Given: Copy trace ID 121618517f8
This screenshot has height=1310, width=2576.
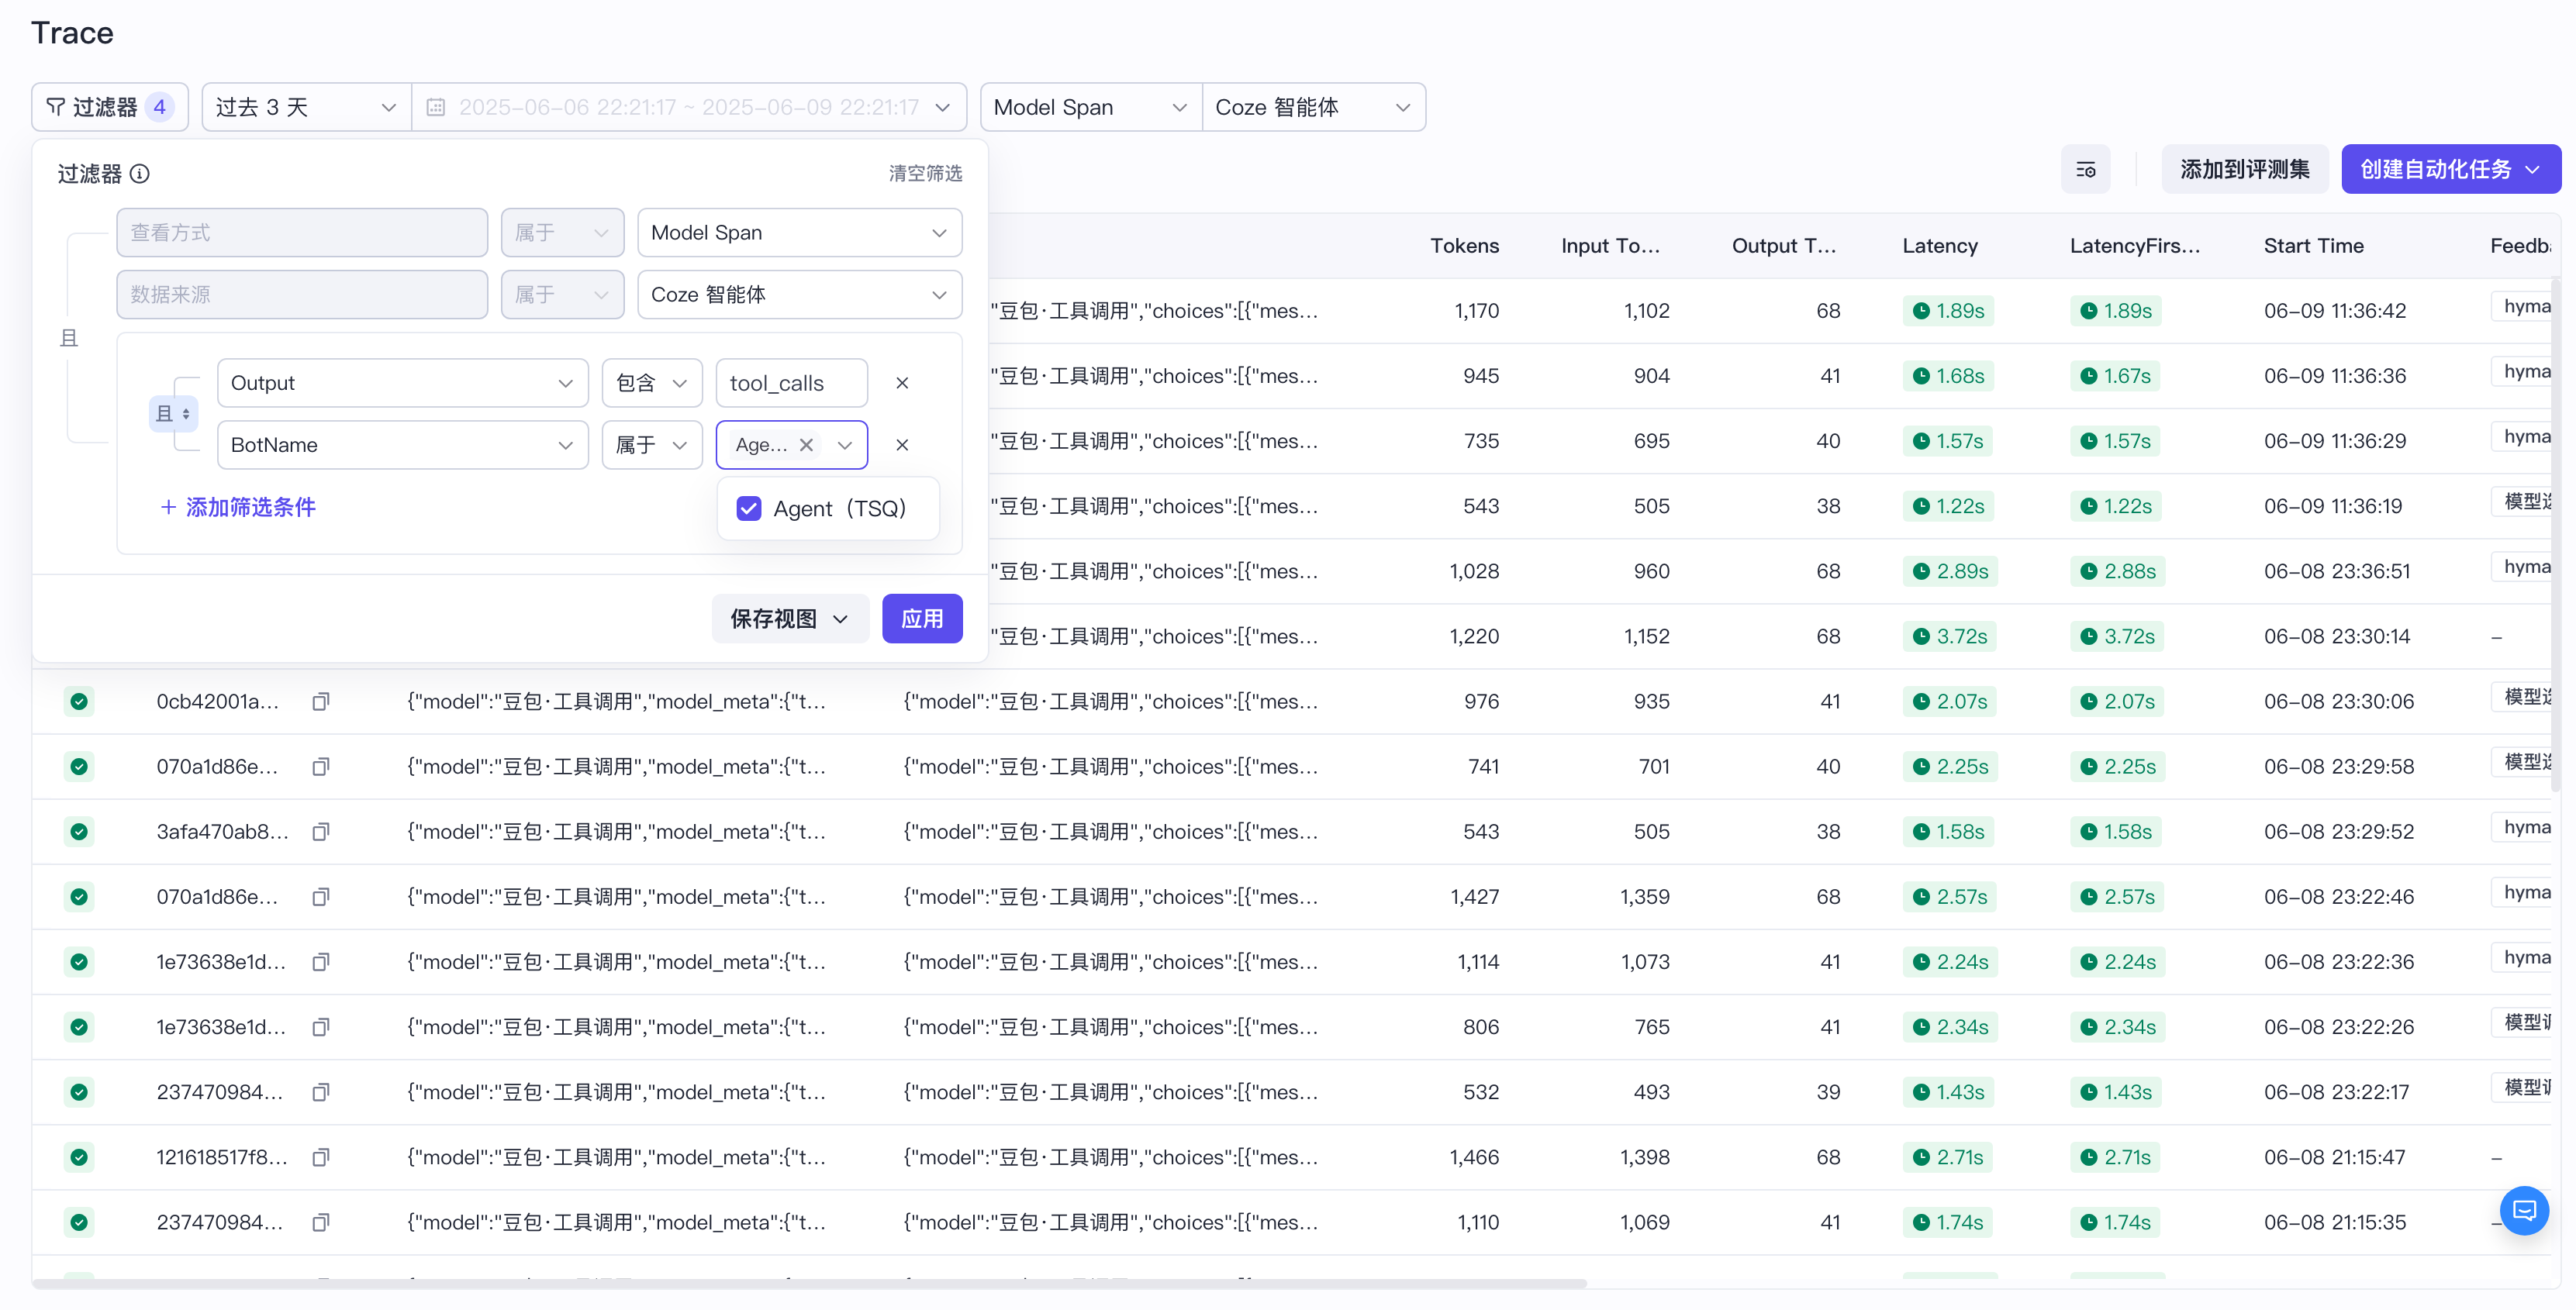Looking at the screenshot, I should coord(320,1158).
